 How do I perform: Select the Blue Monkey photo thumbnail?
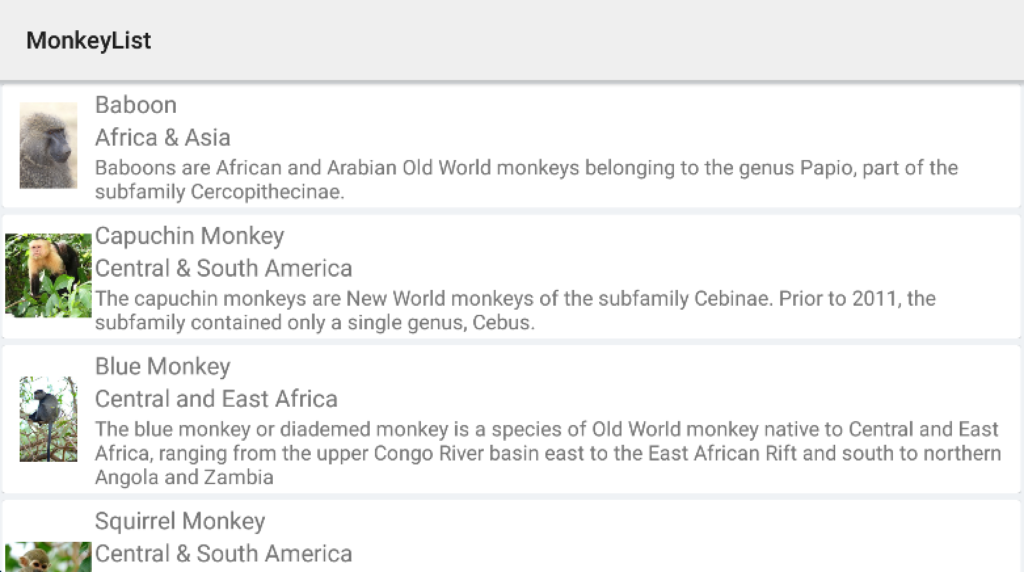tap(48, 418)
